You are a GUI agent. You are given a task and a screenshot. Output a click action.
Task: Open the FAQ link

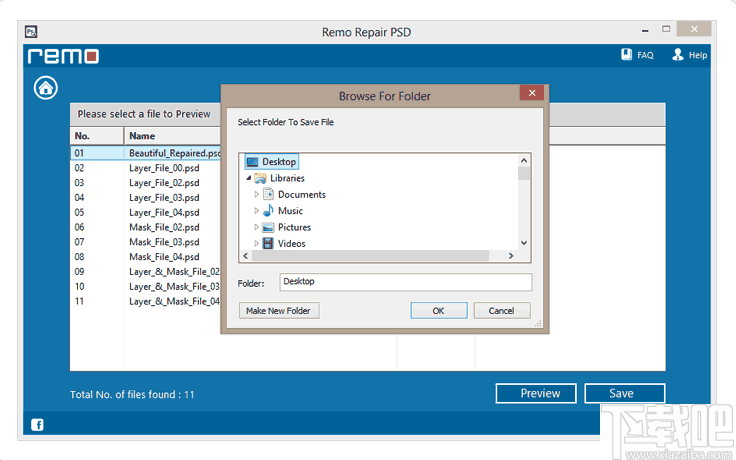click(x=645, y=55)
